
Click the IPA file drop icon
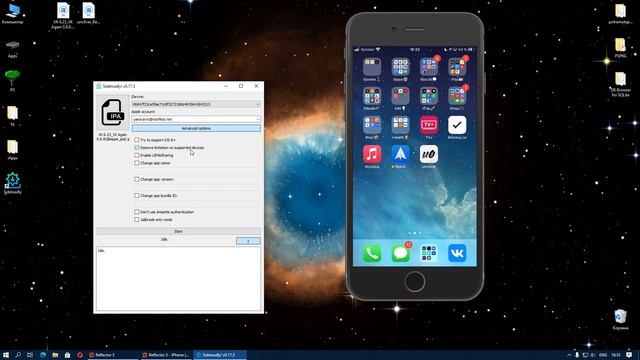point(113,112)
